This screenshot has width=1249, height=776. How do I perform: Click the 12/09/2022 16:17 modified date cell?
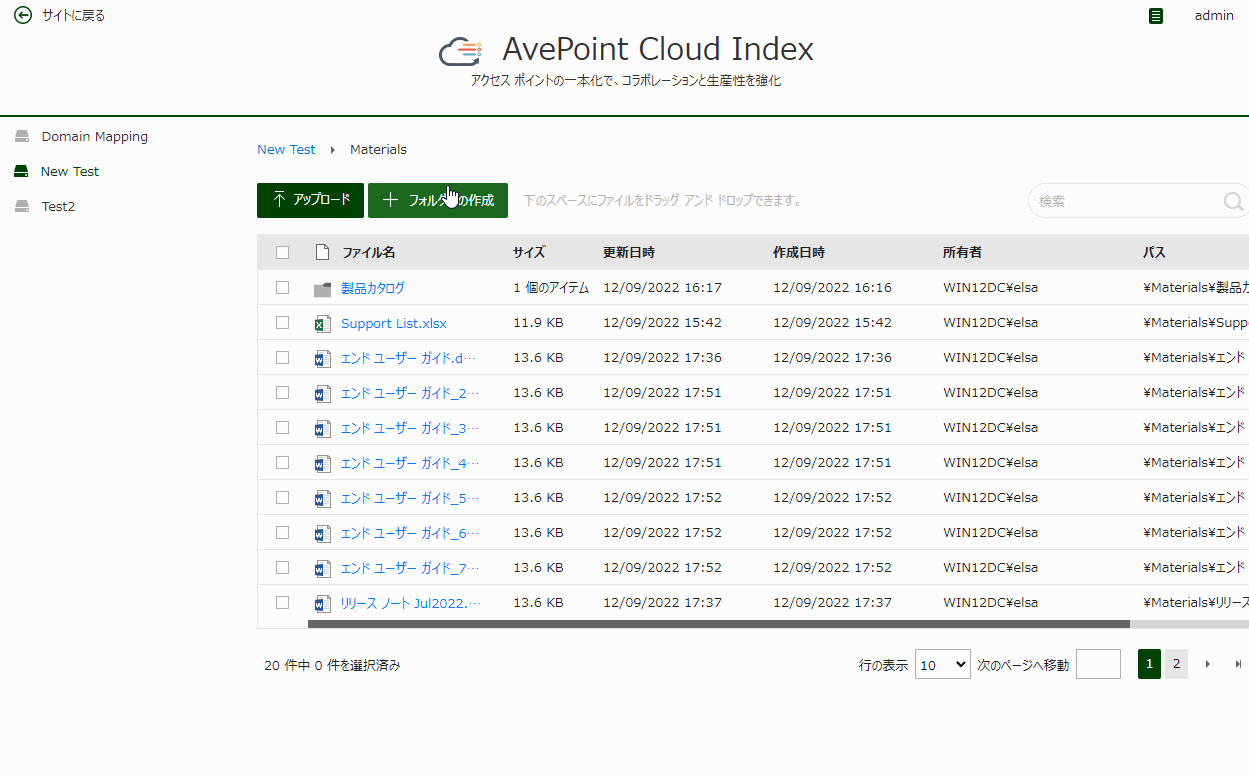click(x=662, y=287)
